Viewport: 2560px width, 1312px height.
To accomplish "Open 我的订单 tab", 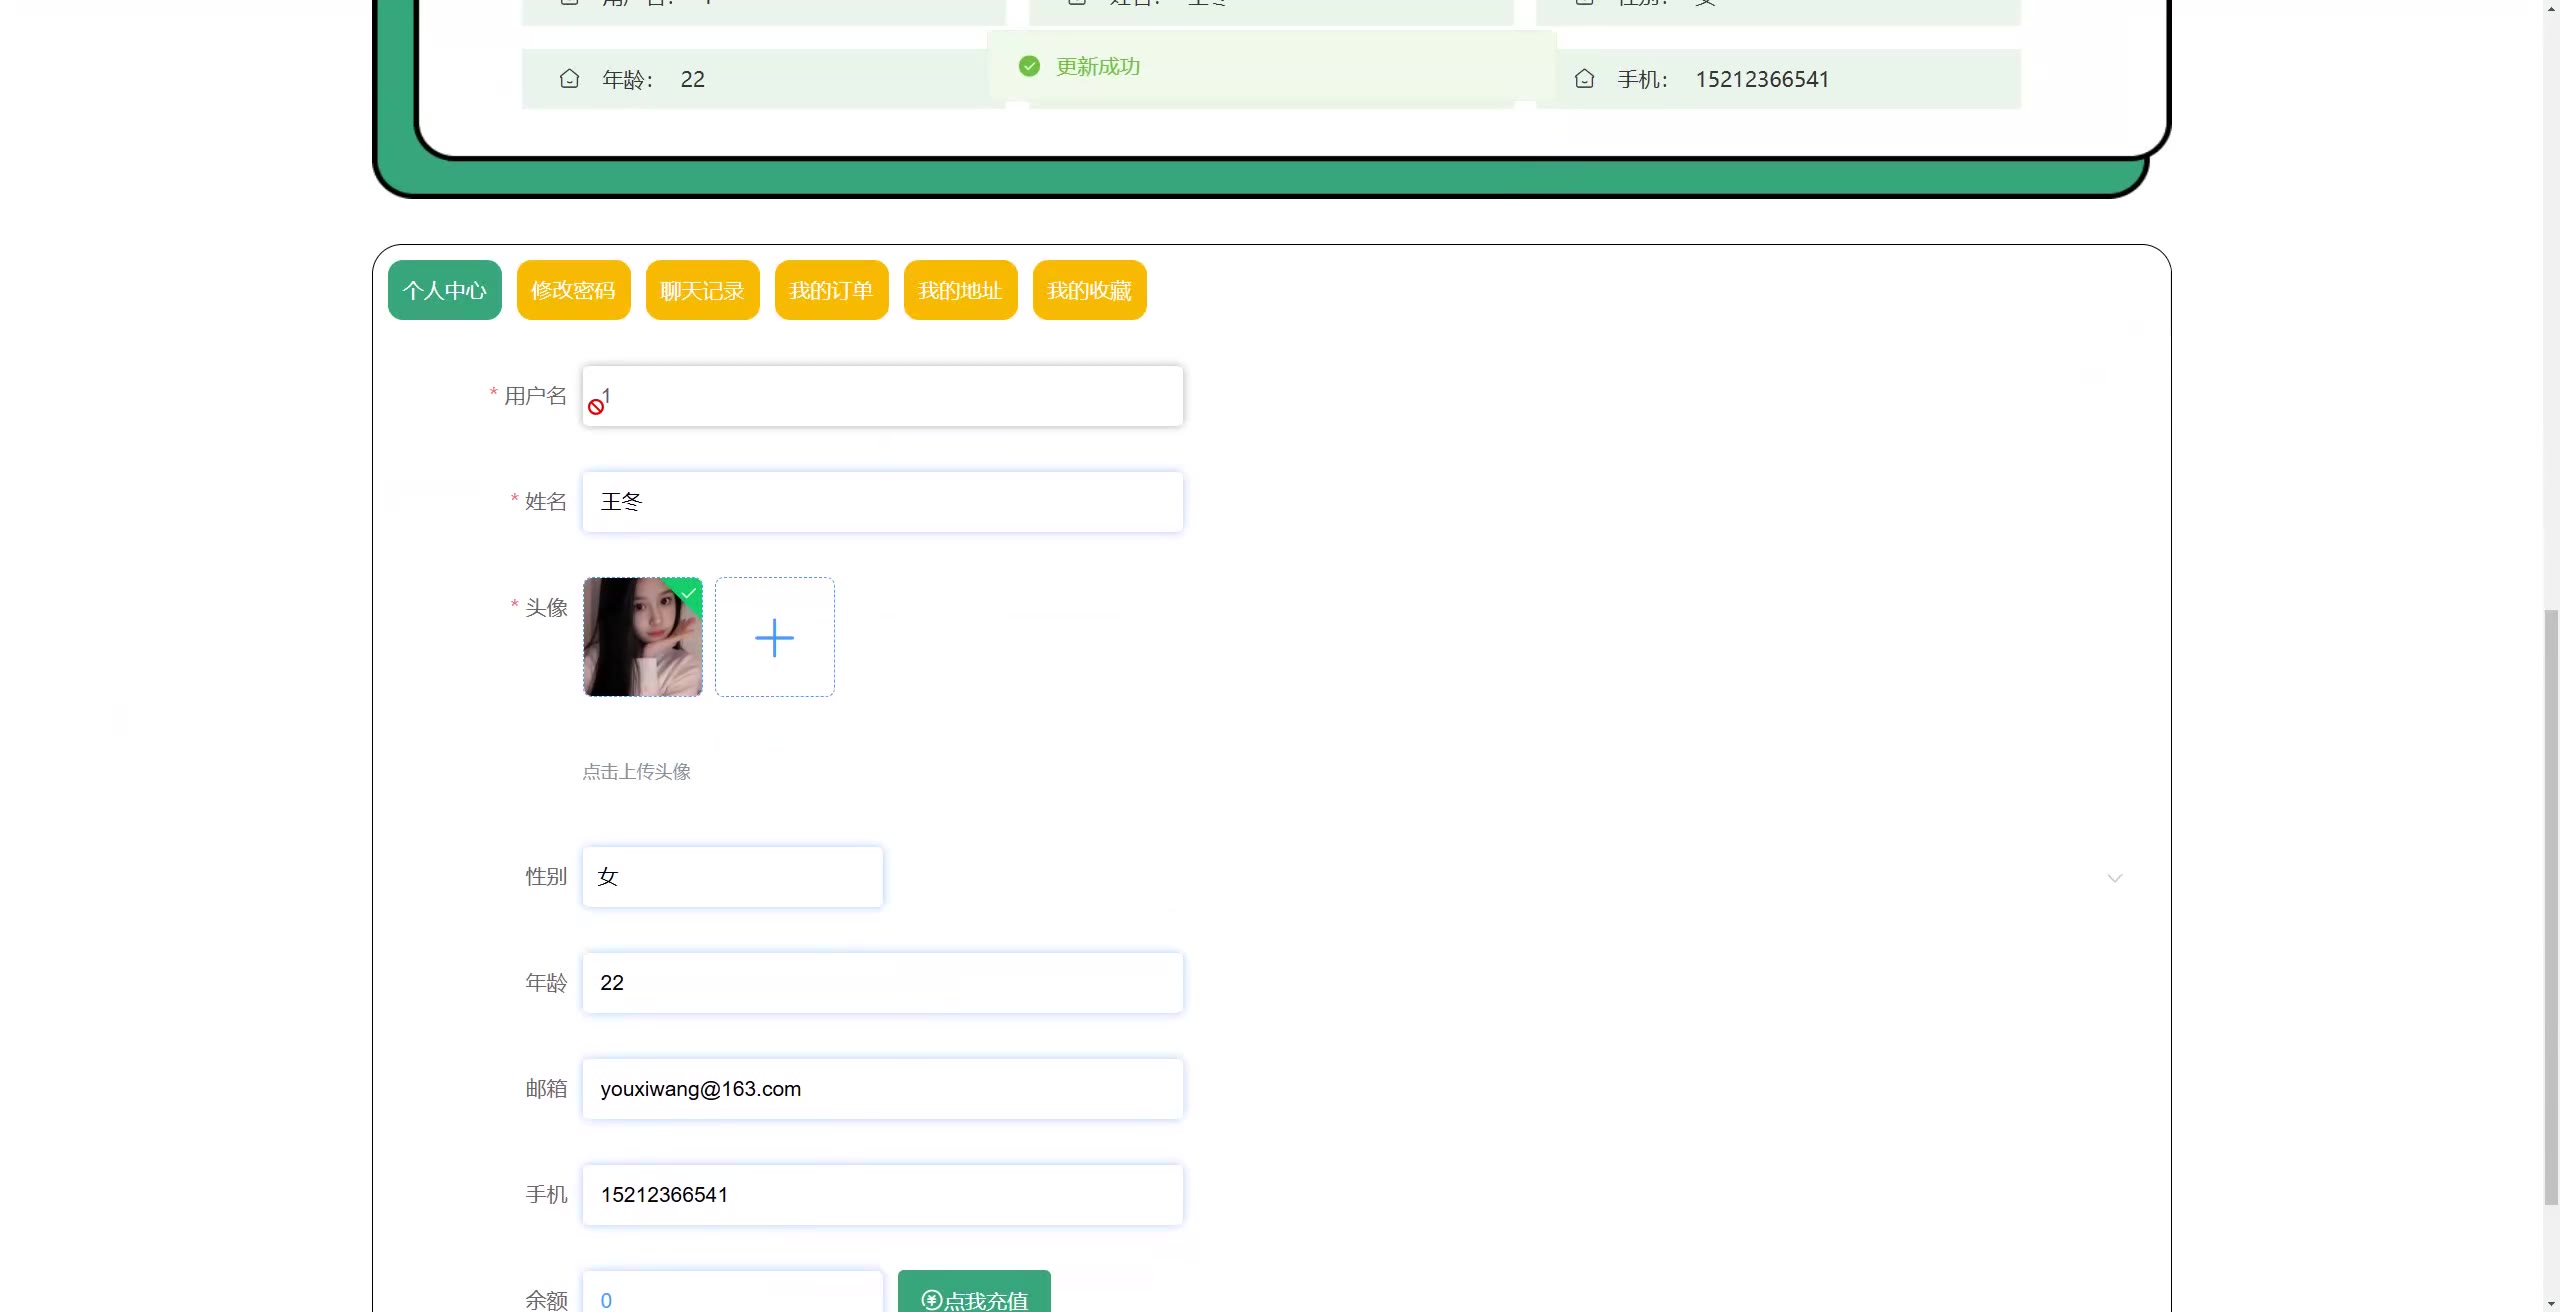I will (x=831, y=290).
